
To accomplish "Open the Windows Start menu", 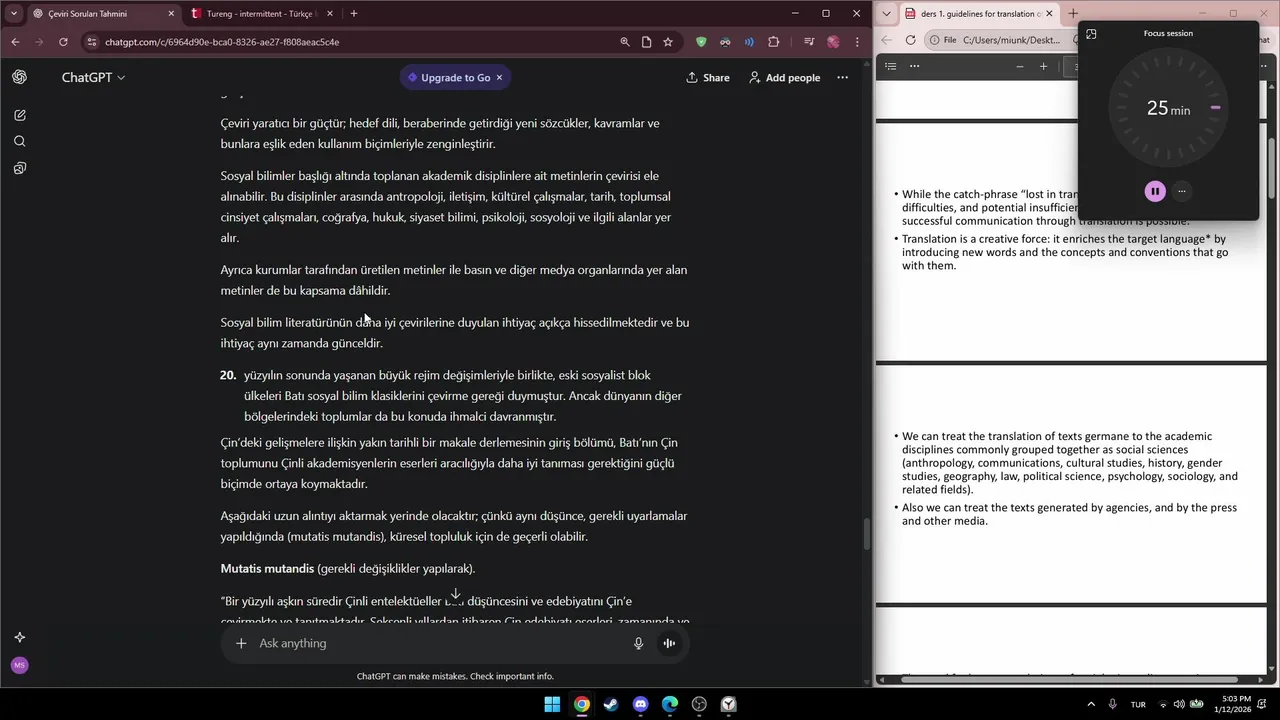I will point(552,704).
